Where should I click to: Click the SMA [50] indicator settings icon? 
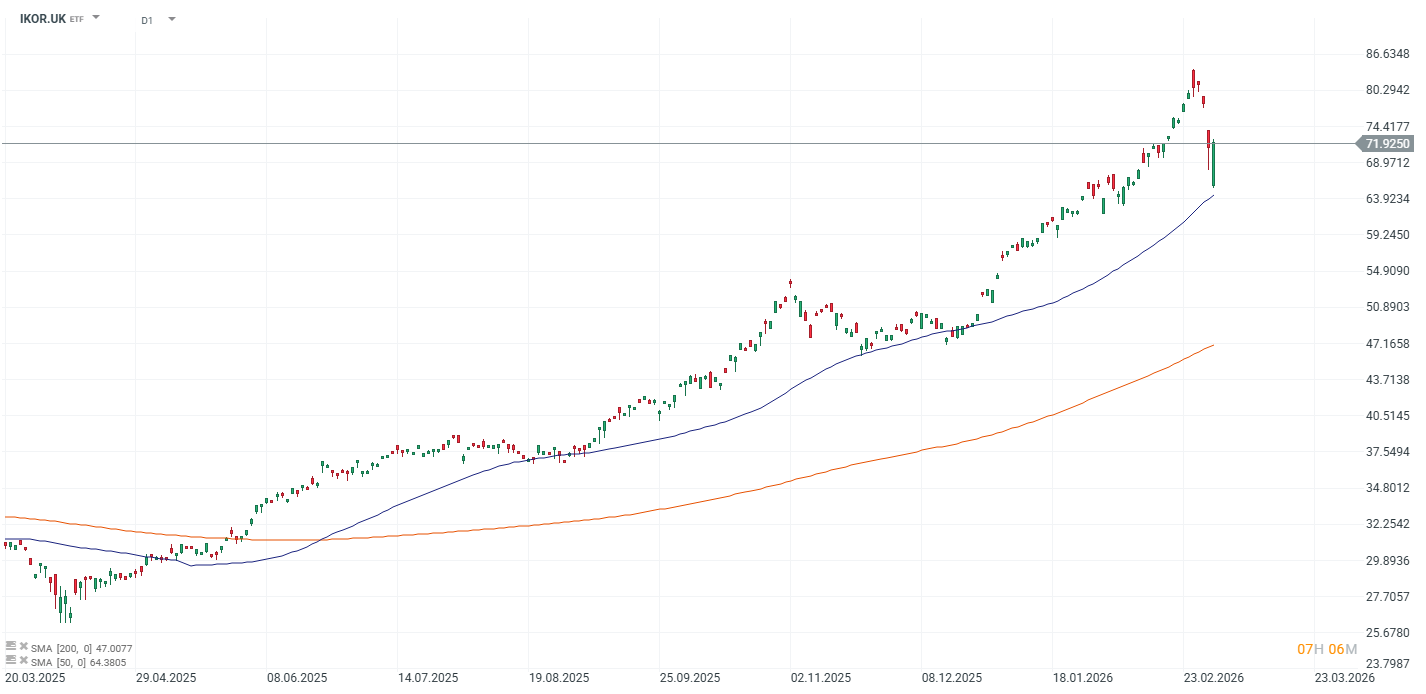[11, 660]
